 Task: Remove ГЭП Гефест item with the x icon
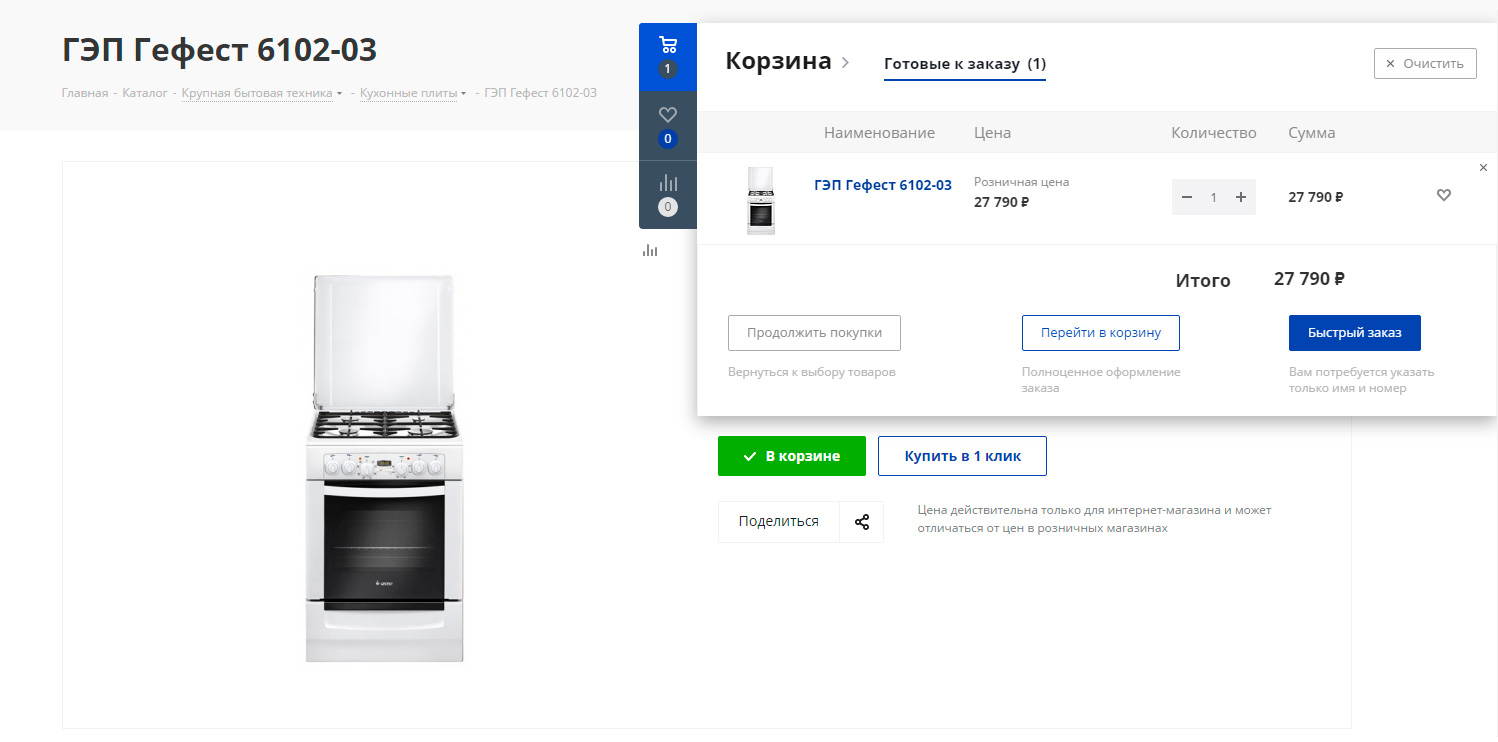tap(1483, 167)
